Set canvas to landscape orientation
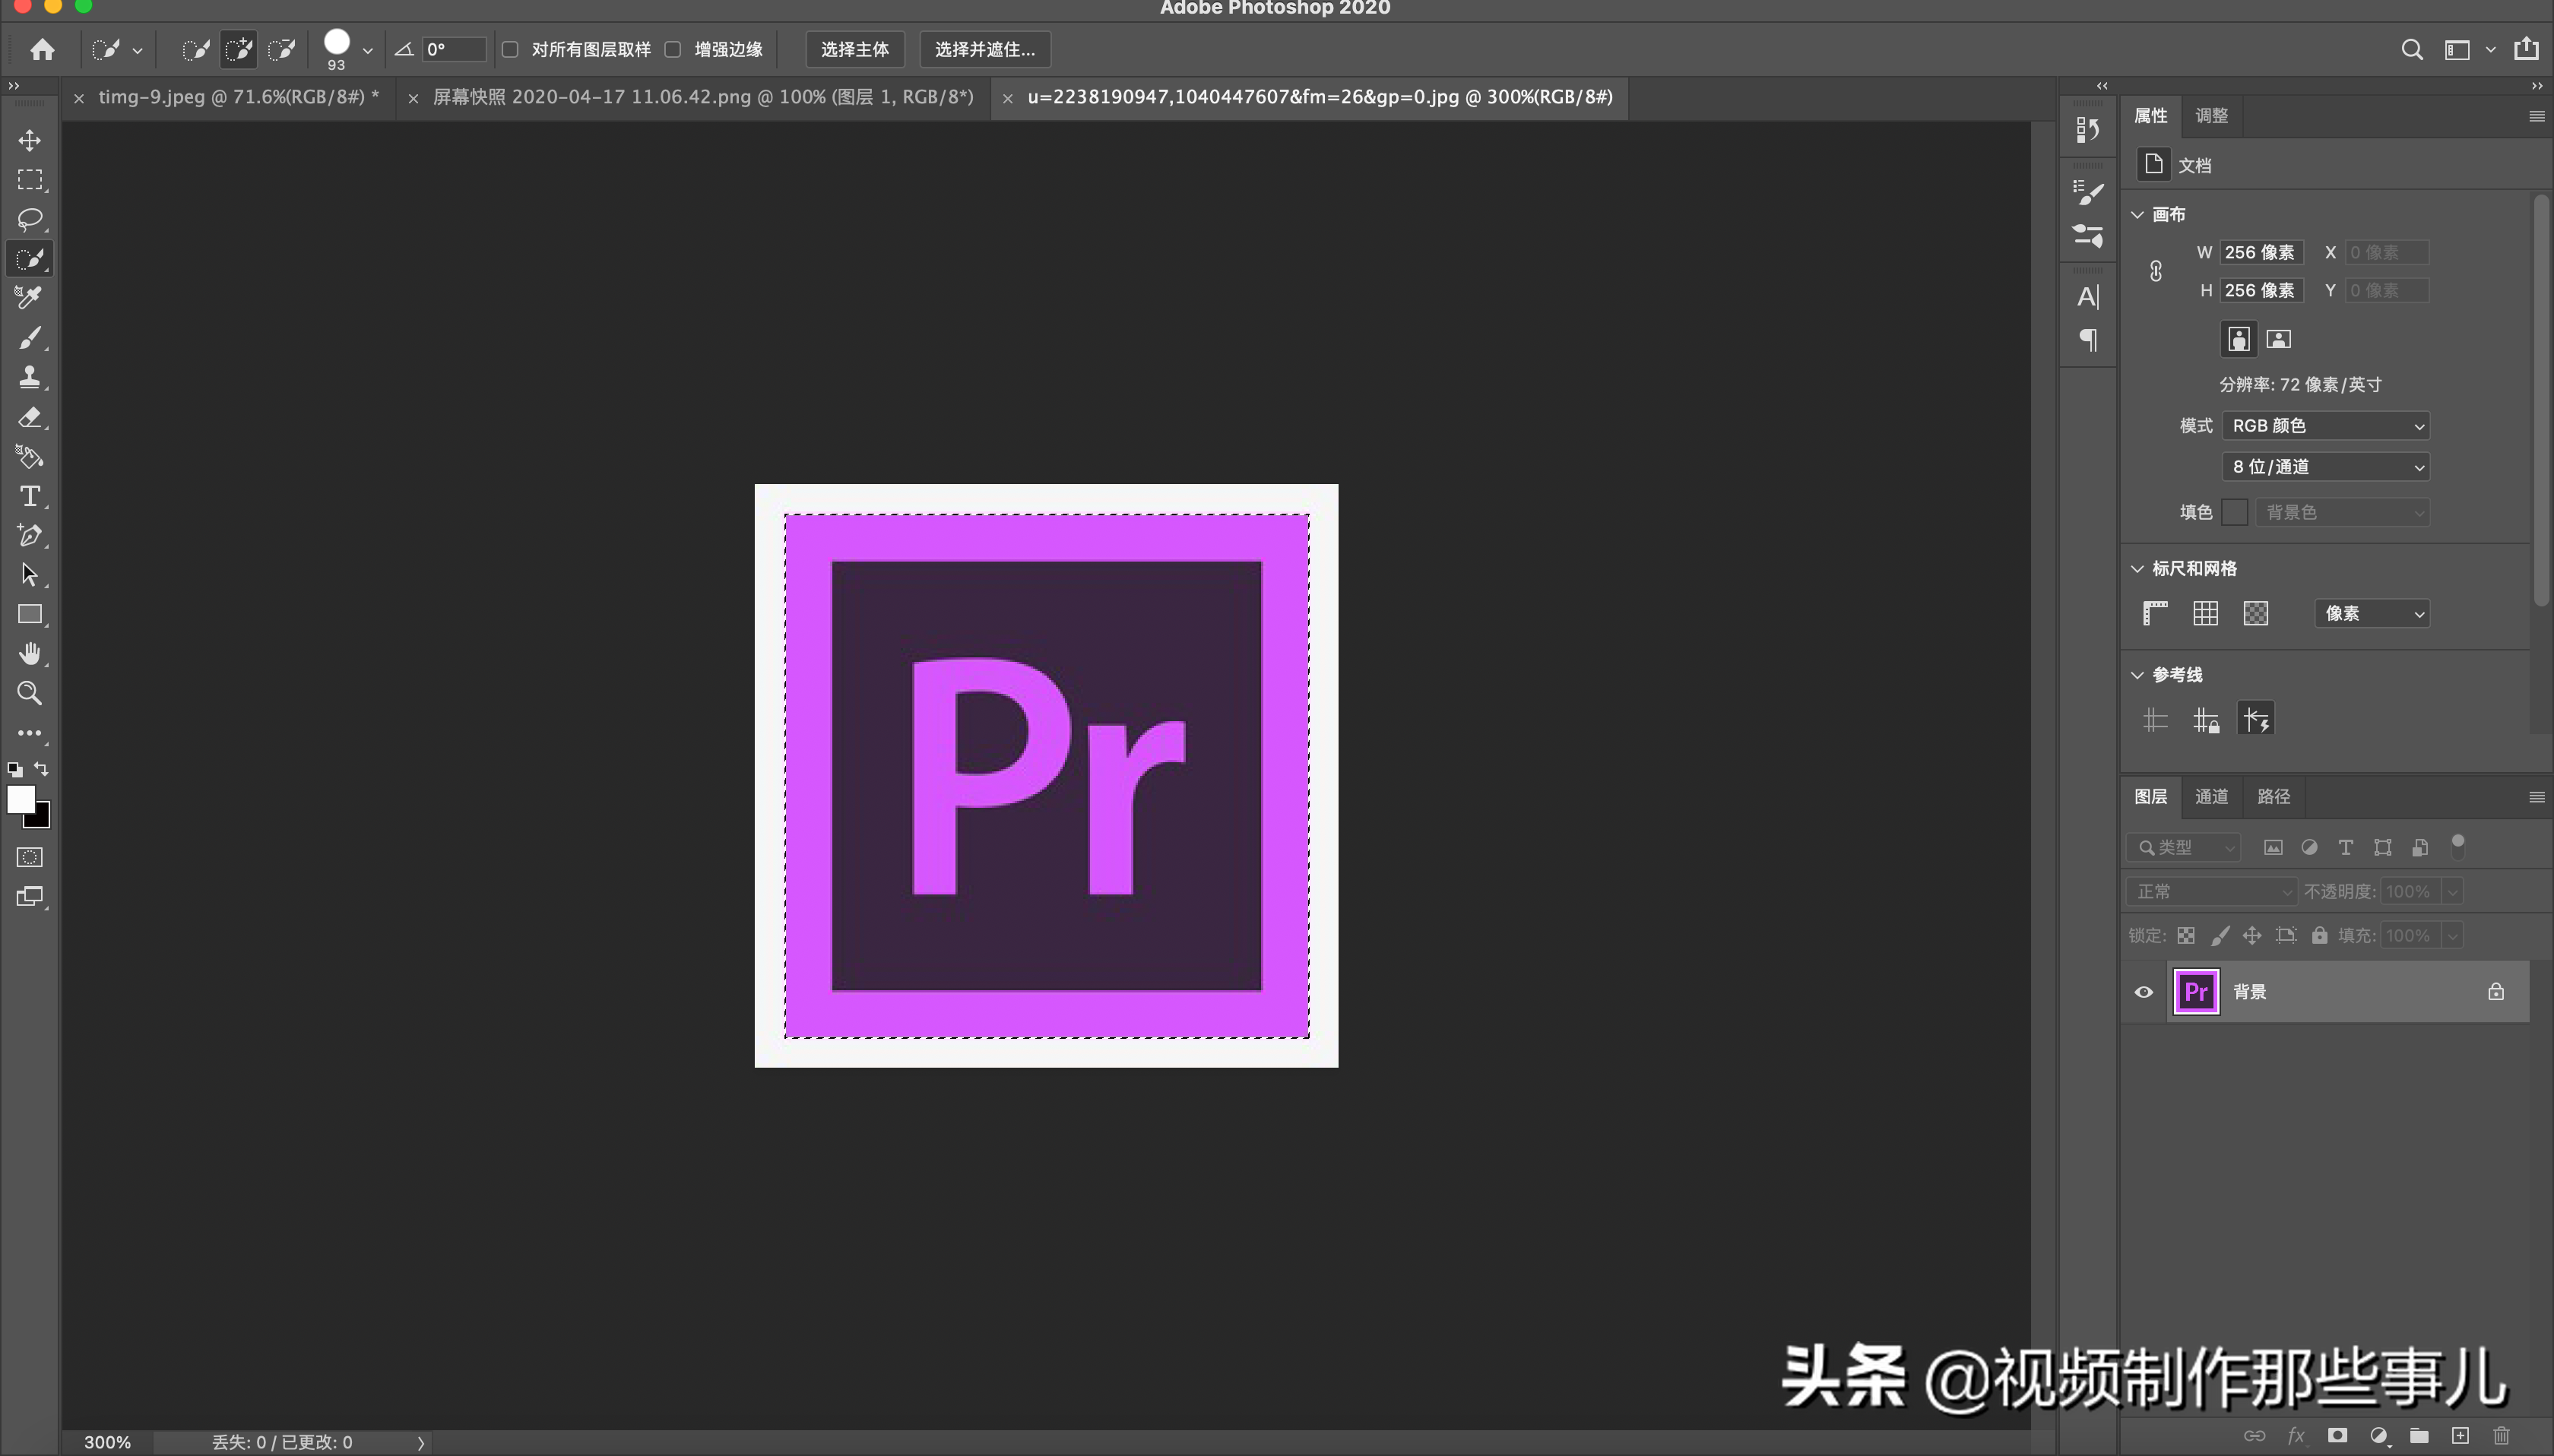This screenshot has height=1456, width=2554. click(2279, 339)
